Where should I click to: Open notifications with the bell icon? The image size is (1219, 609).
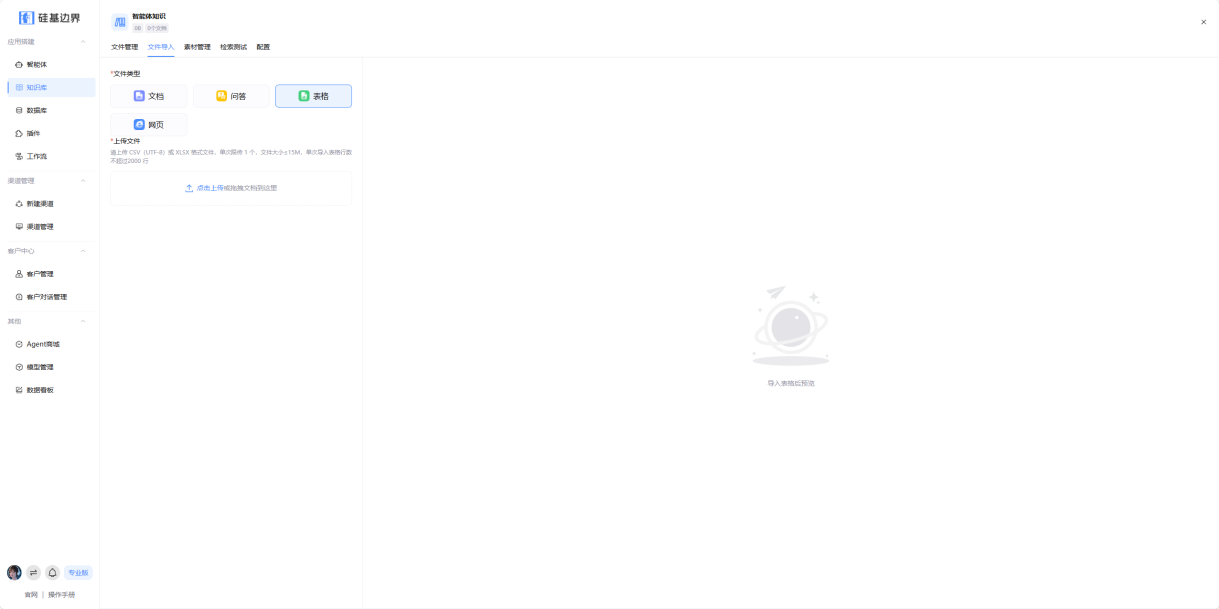click(x=52, y=573)
